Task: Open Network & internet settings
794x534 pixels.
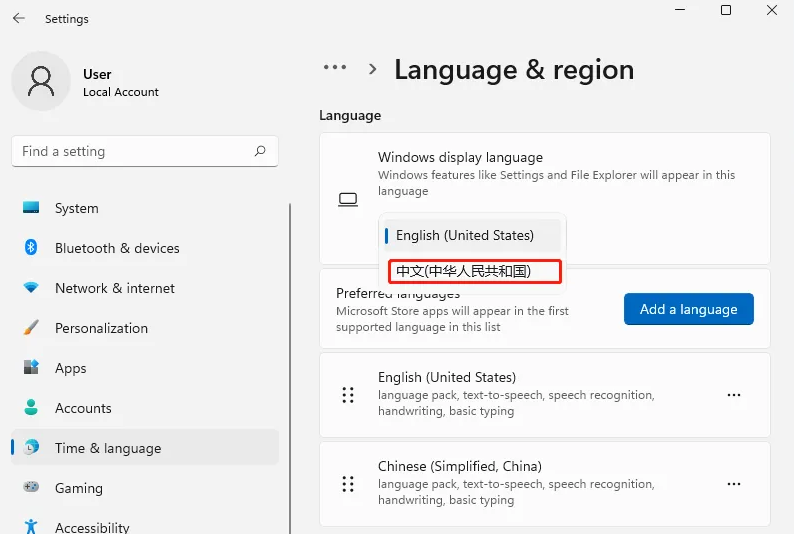Action: tap(145, 288)
